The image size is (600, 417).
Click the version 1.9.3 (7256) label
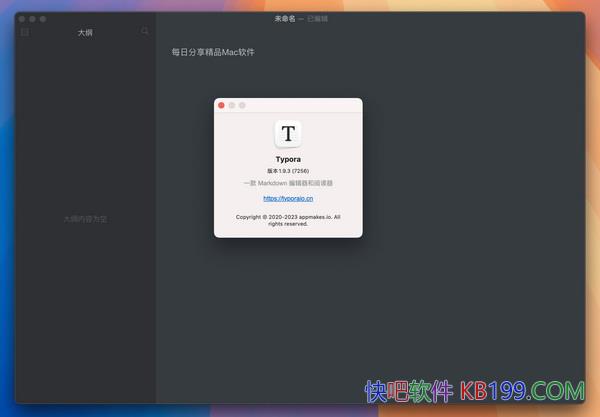point(288,172)
